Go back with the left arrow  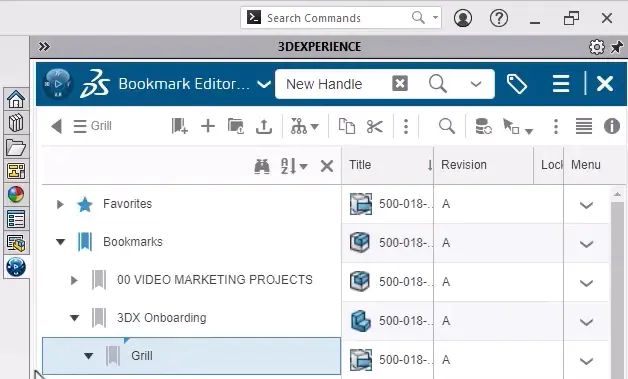pyautogui.click(x=56, y=126)
